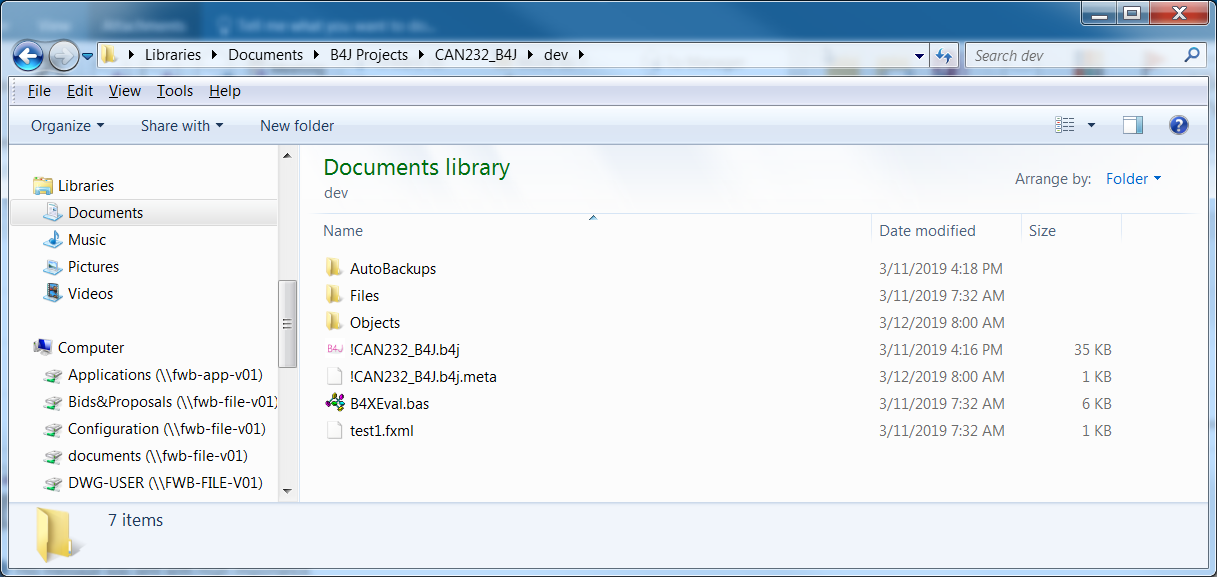Screen dimensions: 1217x577
Task: Click the navigation pane scrollbar thumb
Action: tap(287, 323)
